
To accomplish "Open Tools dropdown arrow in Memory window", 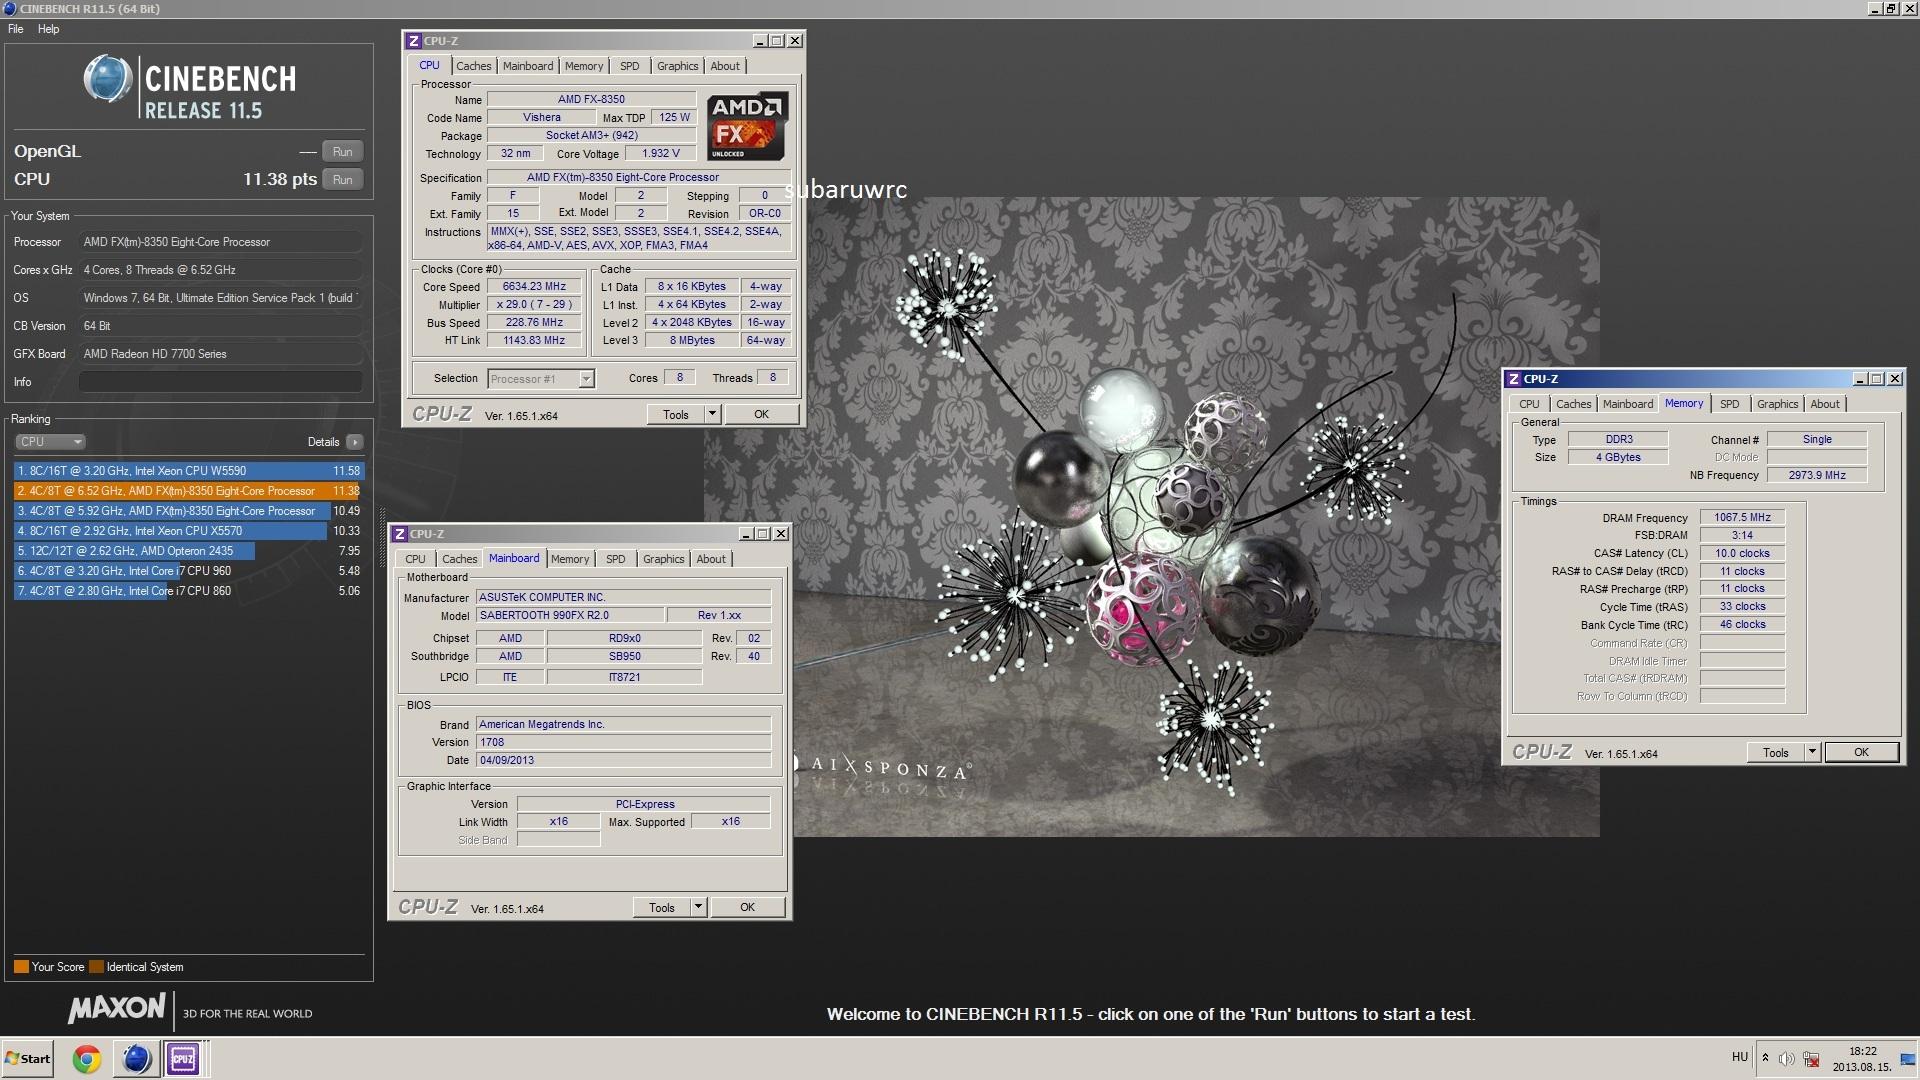I will click(1812, 753).
